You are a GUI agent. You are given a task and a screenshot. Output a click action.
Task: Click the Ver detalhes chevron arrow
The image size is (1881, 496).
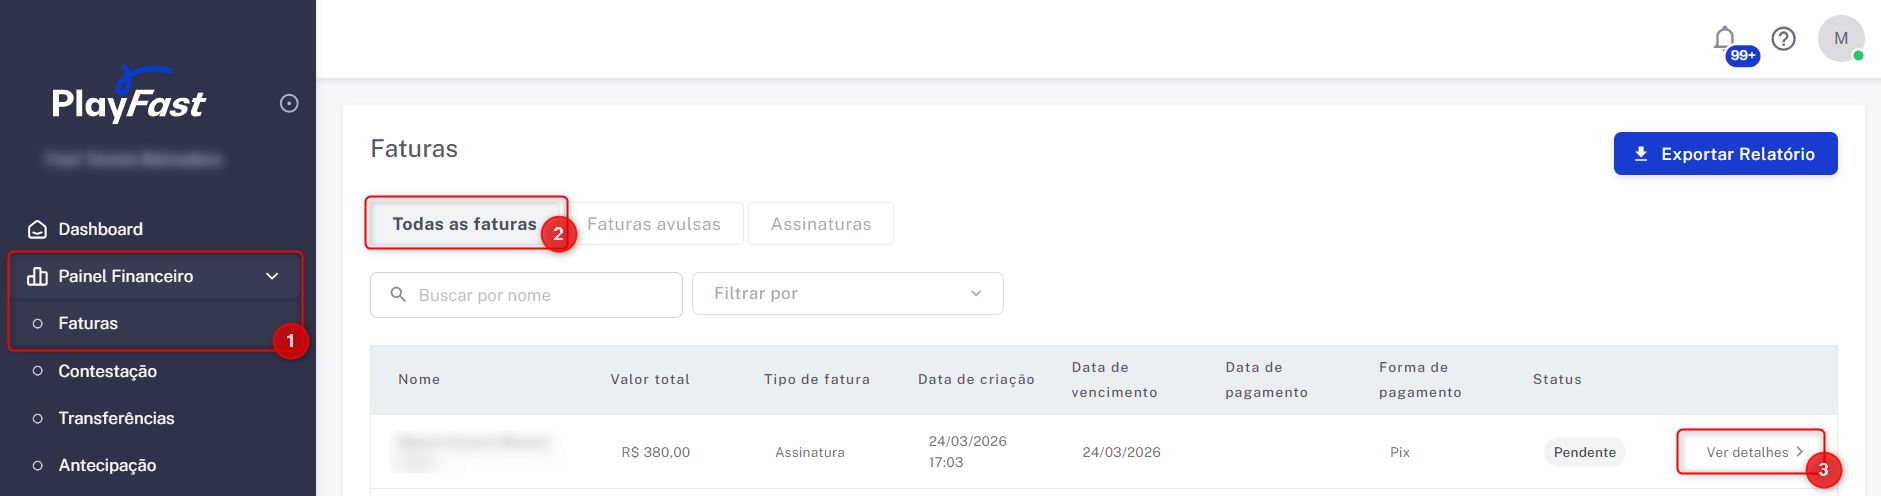pos(1799,452)
